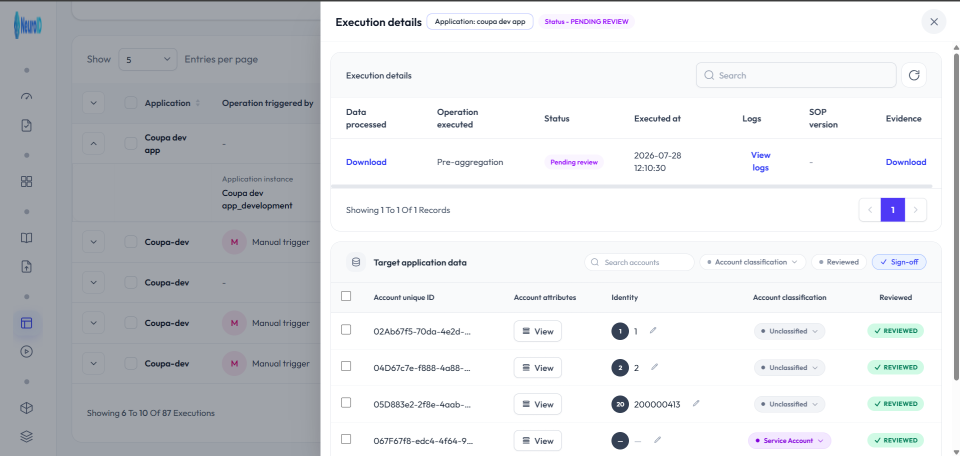Open the stacked layers icon in sidebar
Screen dimensions: 960x456
coord(26,436)
